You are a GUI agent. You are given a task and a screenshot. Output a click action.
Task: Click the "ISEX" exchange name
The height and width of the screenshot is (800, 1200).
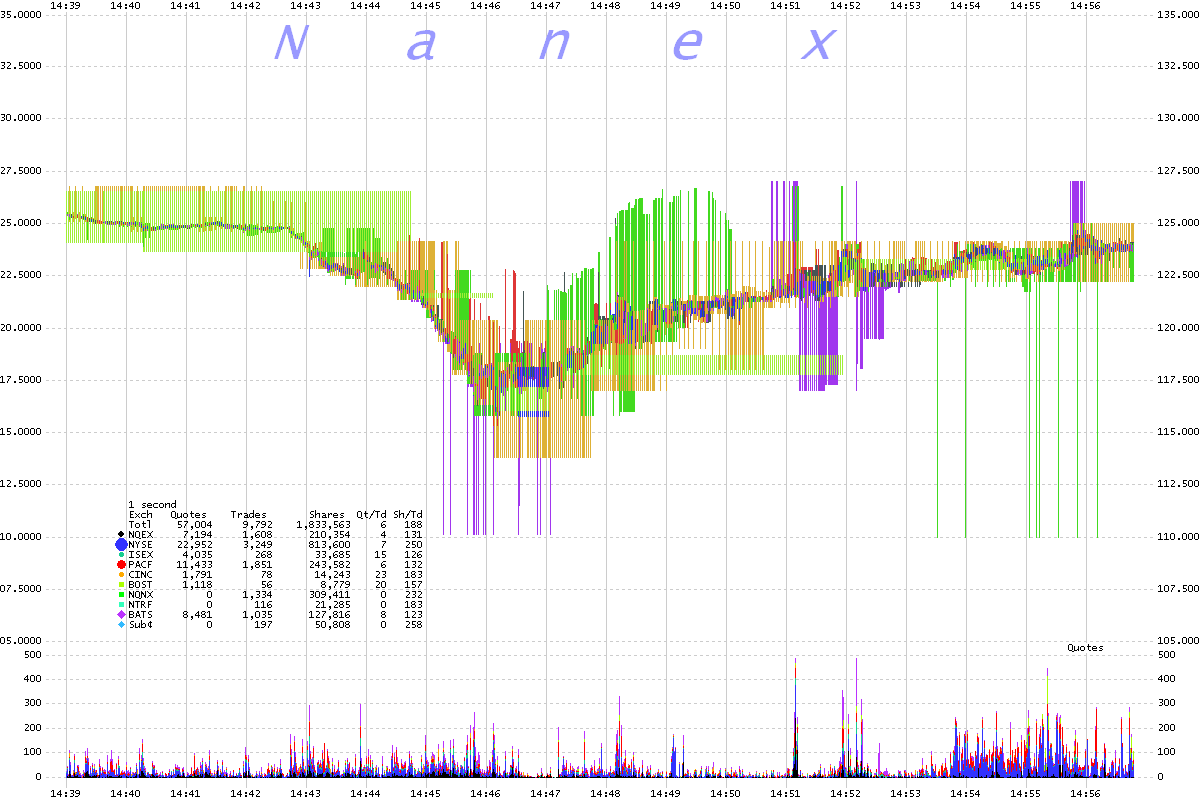(140, 554)
